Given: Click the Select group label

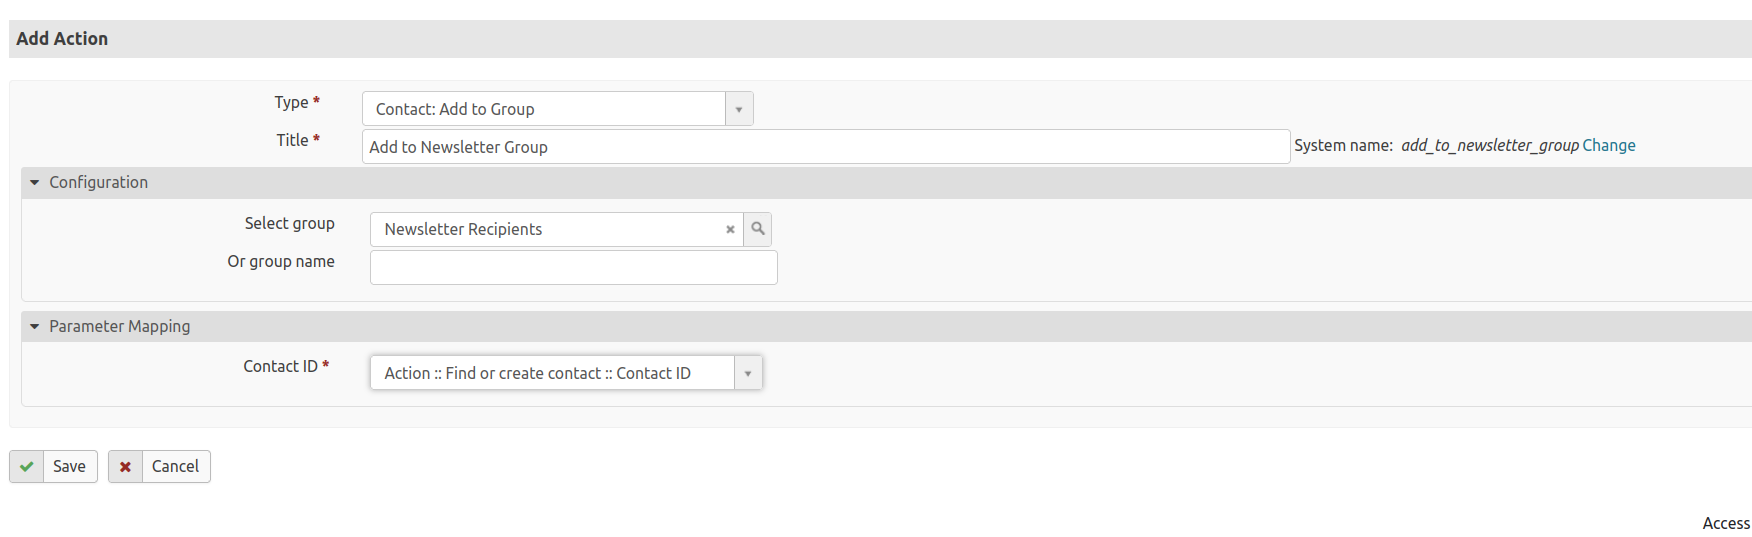Looking at the screenshot, I should (x=289, y=224).
